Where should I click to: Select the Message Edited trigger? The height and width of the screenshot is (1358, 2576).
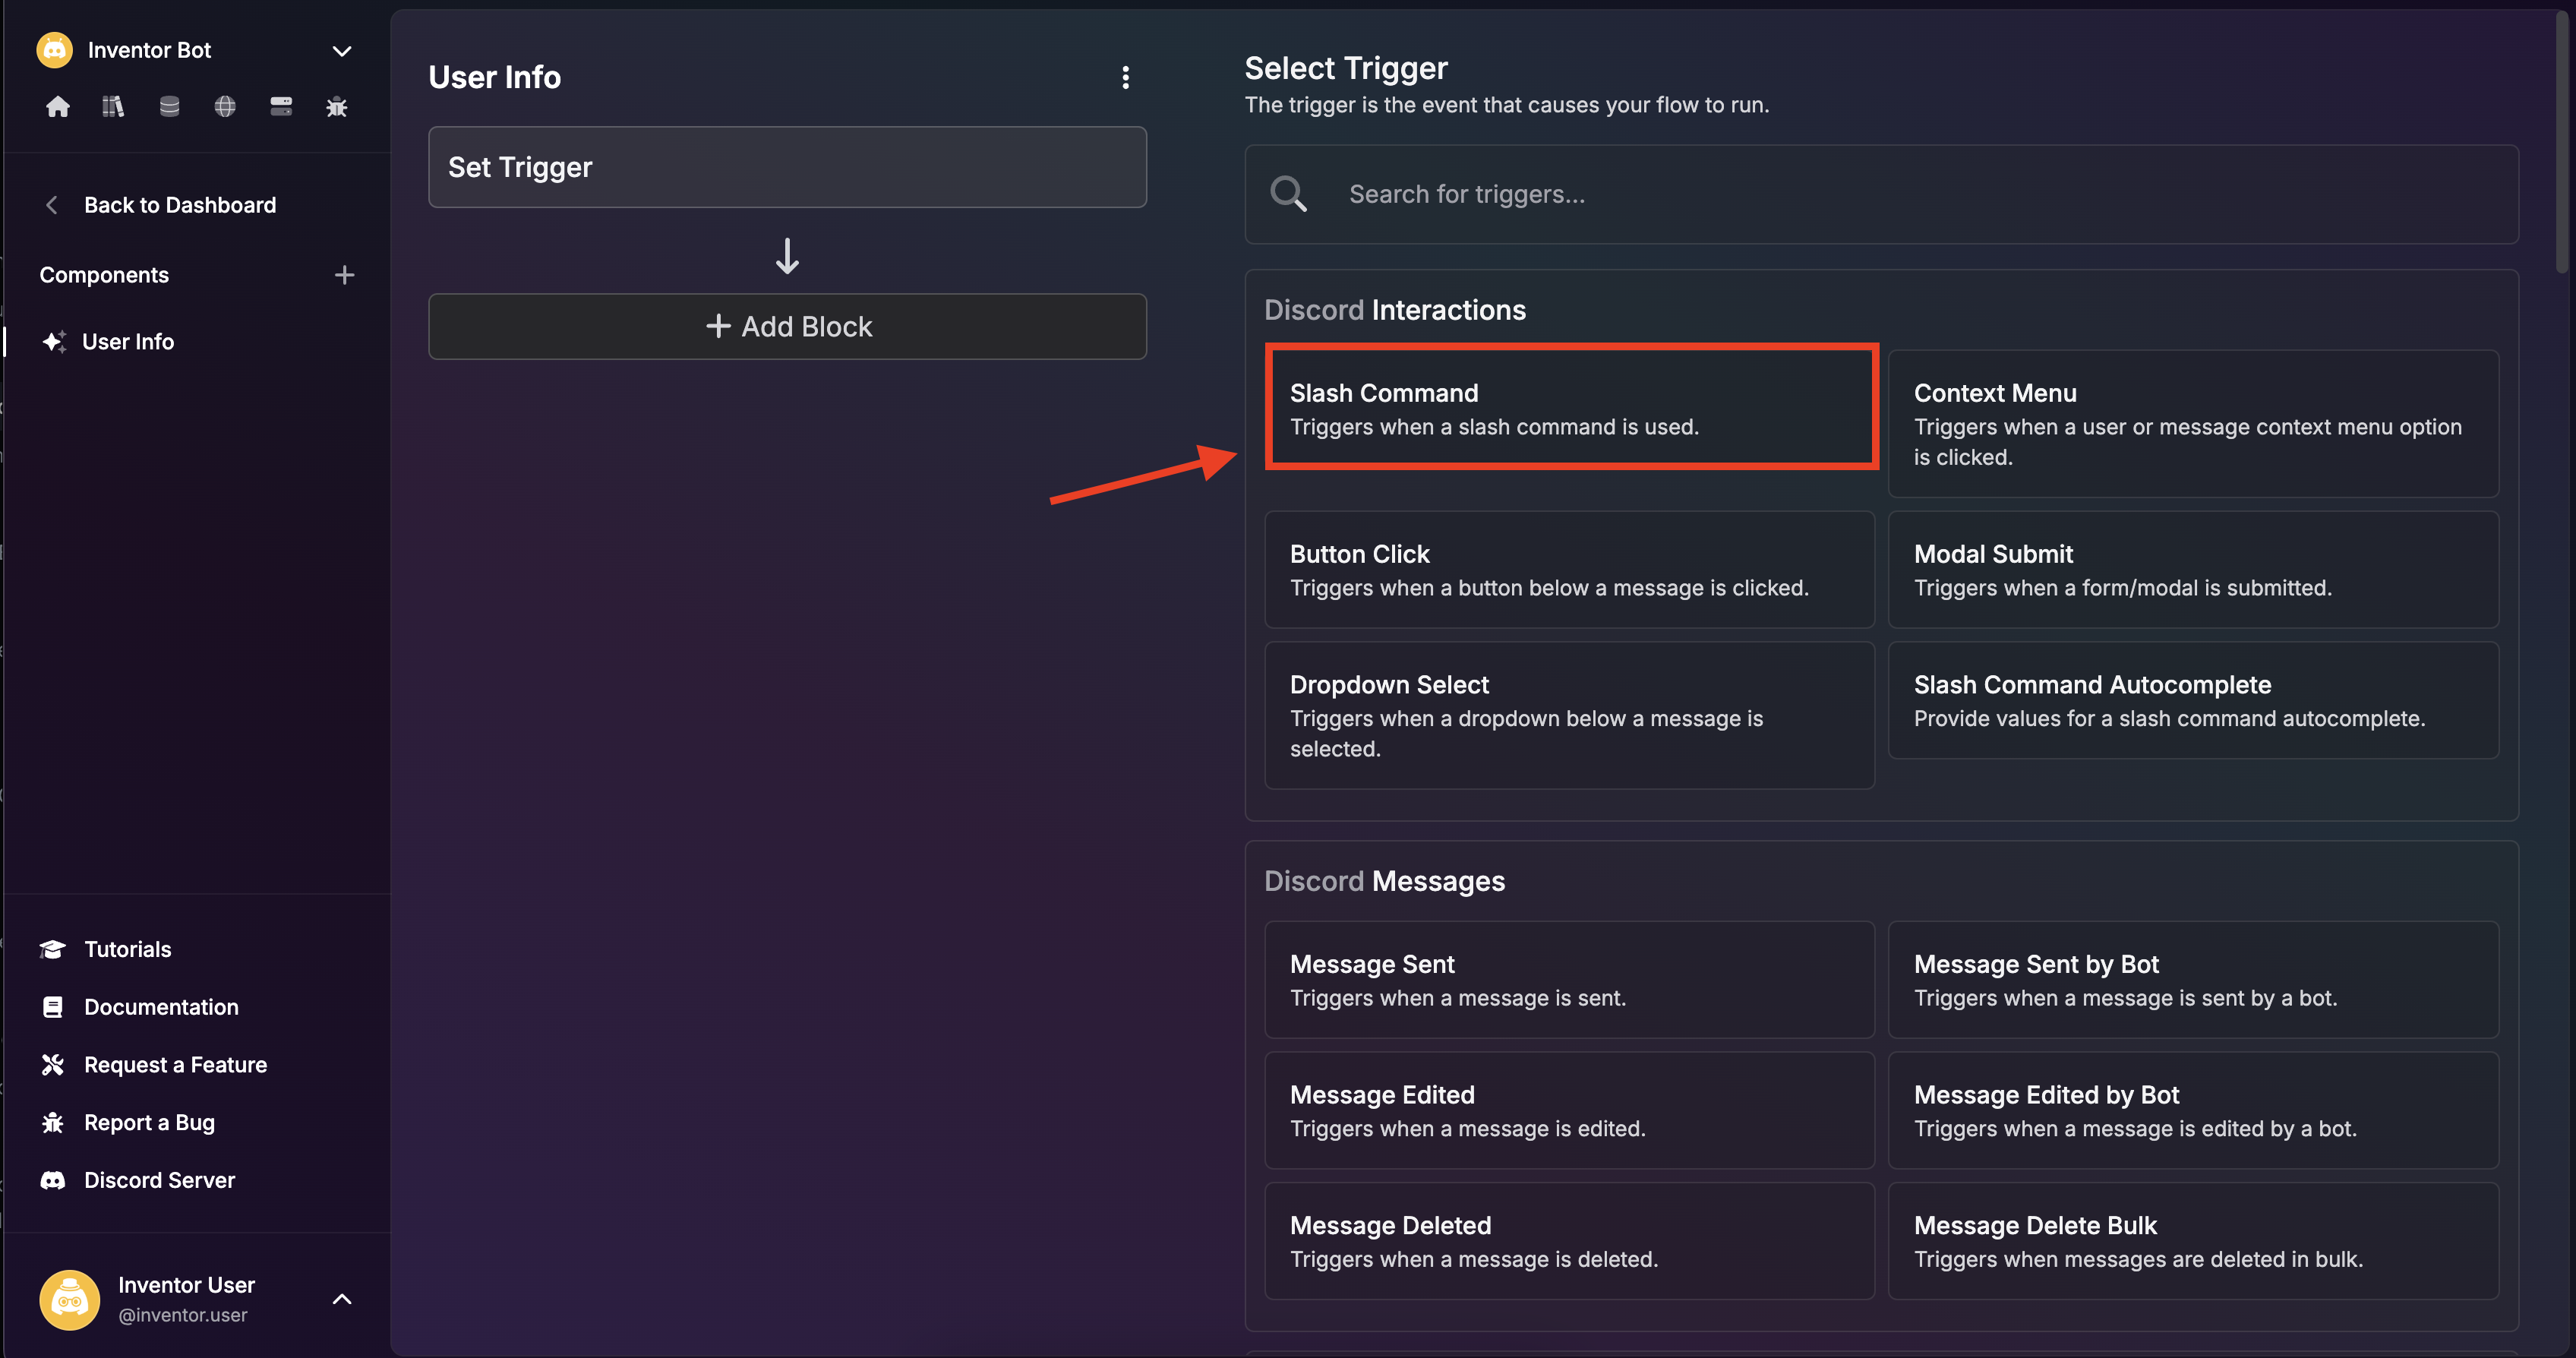coord(1569,1110)
